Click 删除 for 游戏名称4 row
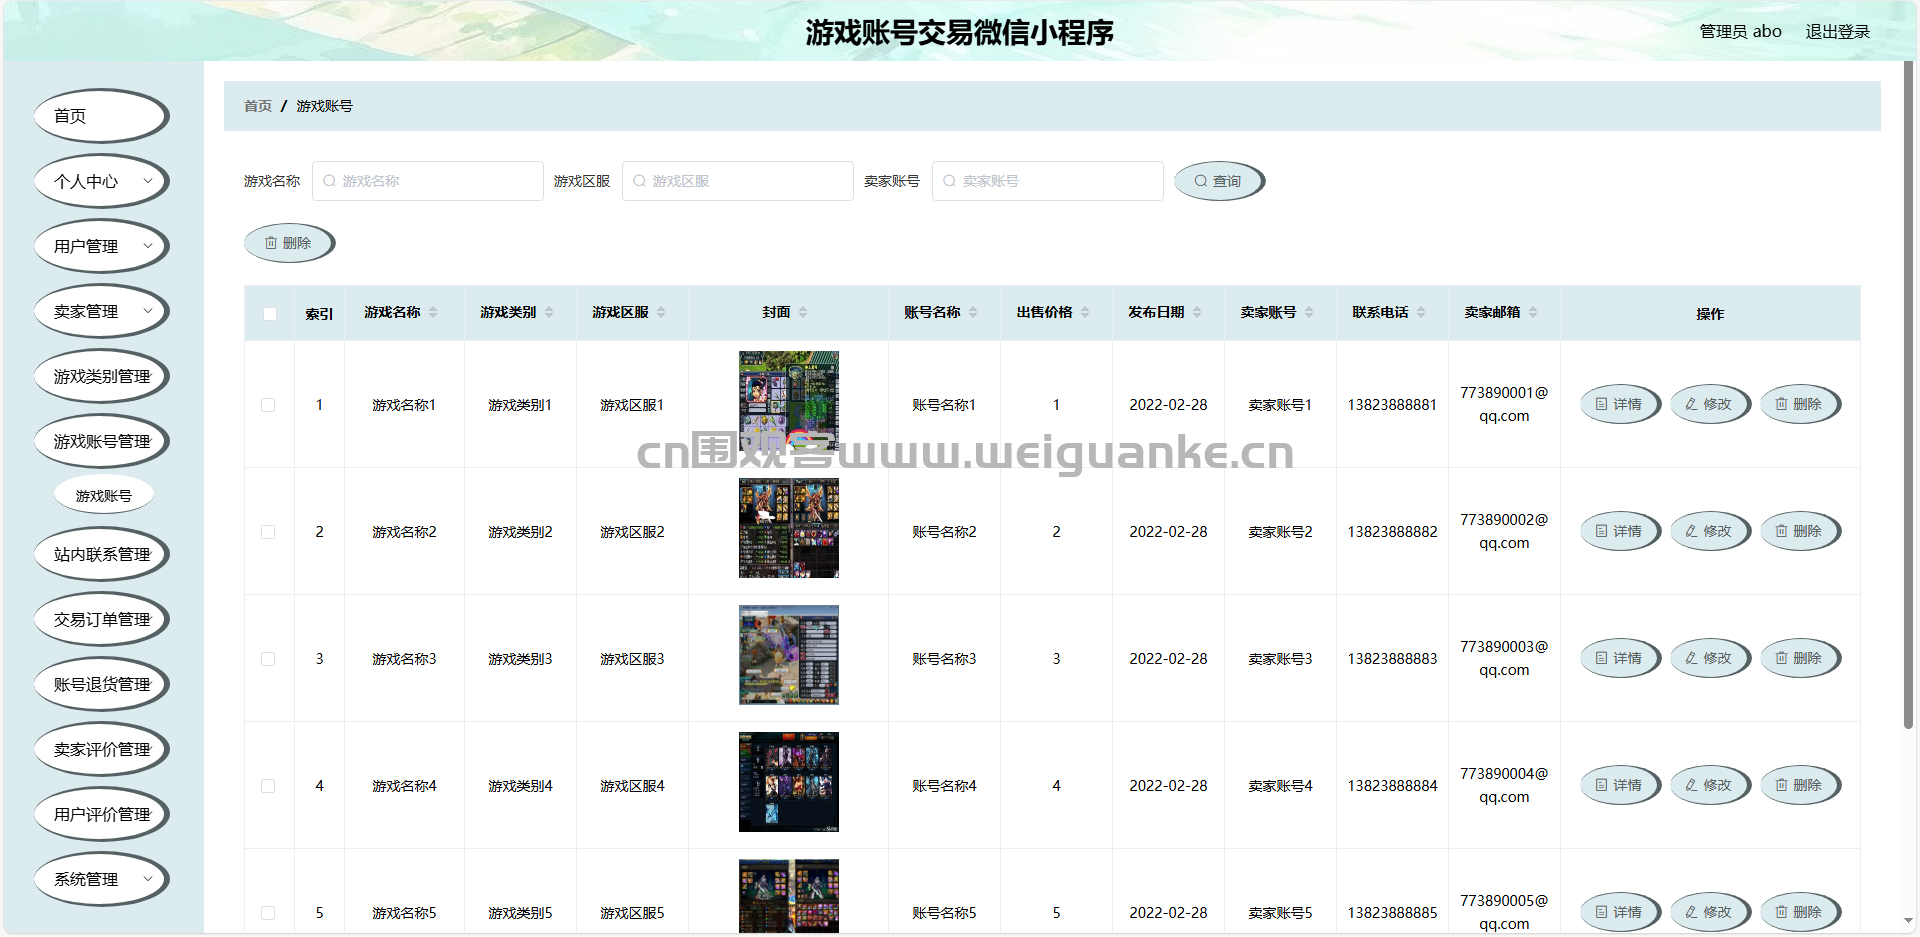The image size is (1920, 937). click(1800, 785)
